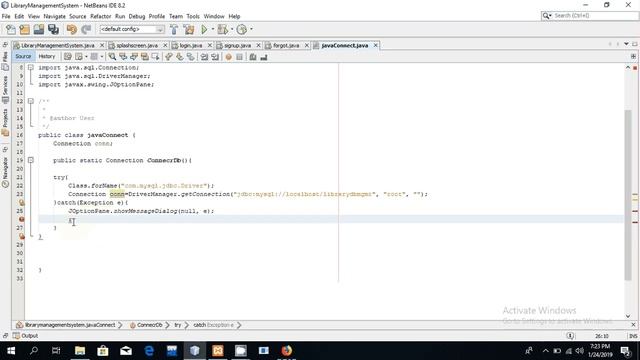Viewport: 640px width, 360px height.
Task: Click the error marker beside line 26
Action: point(22,220)
